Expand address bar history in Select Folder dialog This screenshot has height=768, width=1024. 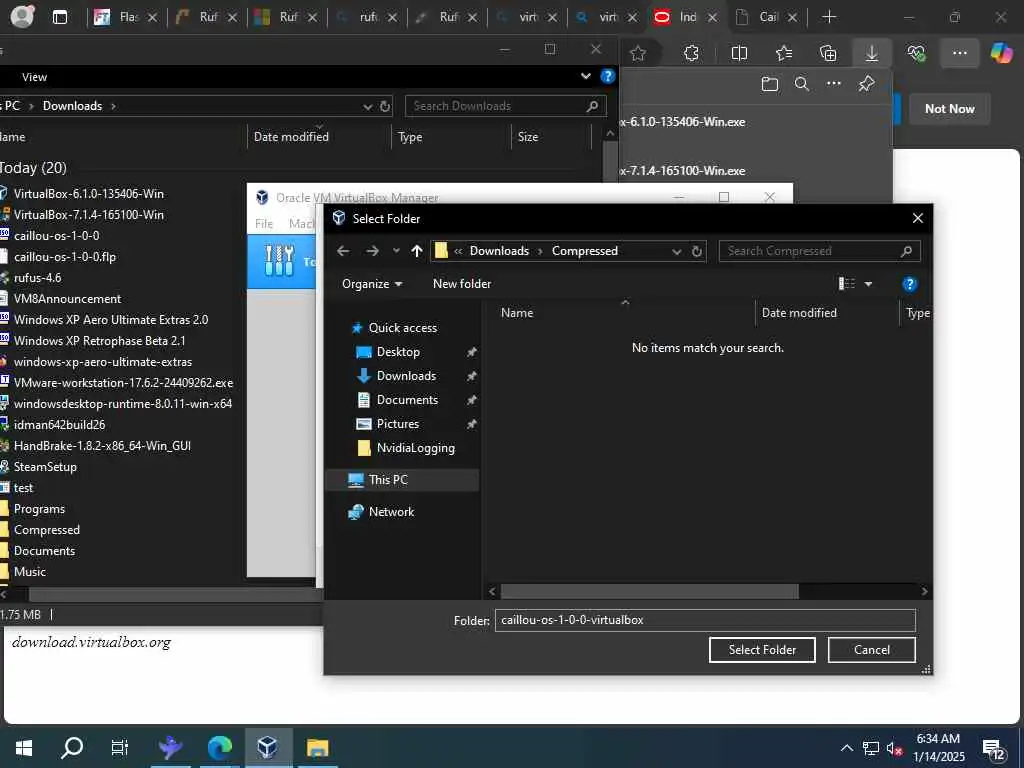tap(677, 251)
